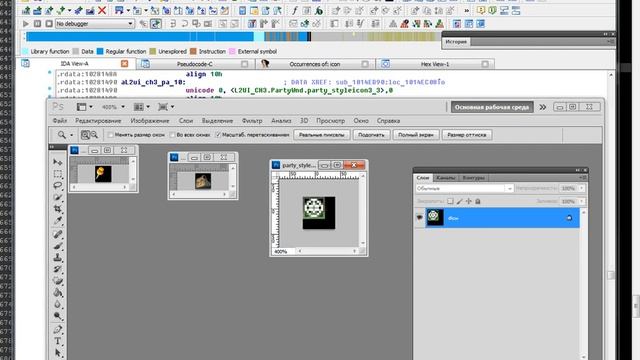Viewport: 640px width, 360px height.
Task: Click the Фон layer thumbnail
Action: [435, 217]
